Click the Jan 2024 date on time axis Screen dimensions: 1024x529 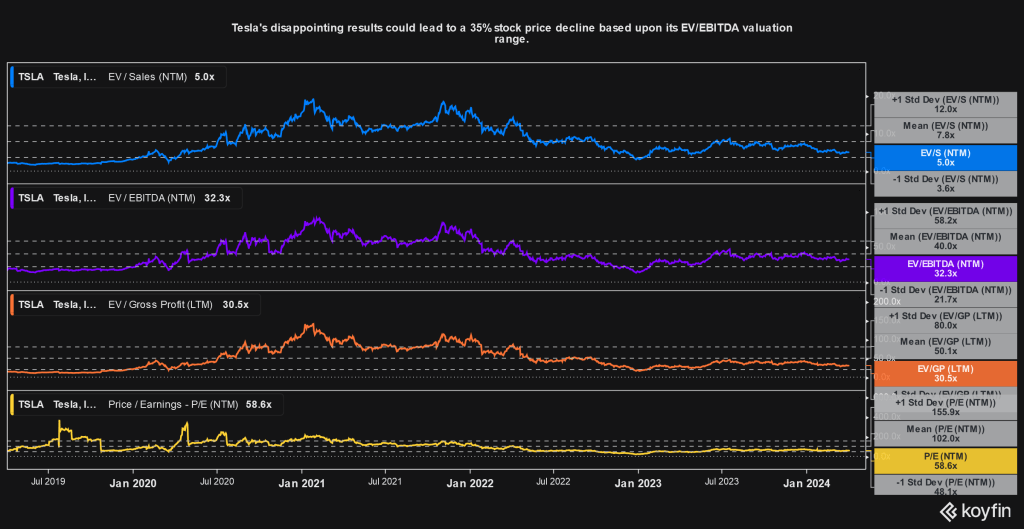coord(807,482)
